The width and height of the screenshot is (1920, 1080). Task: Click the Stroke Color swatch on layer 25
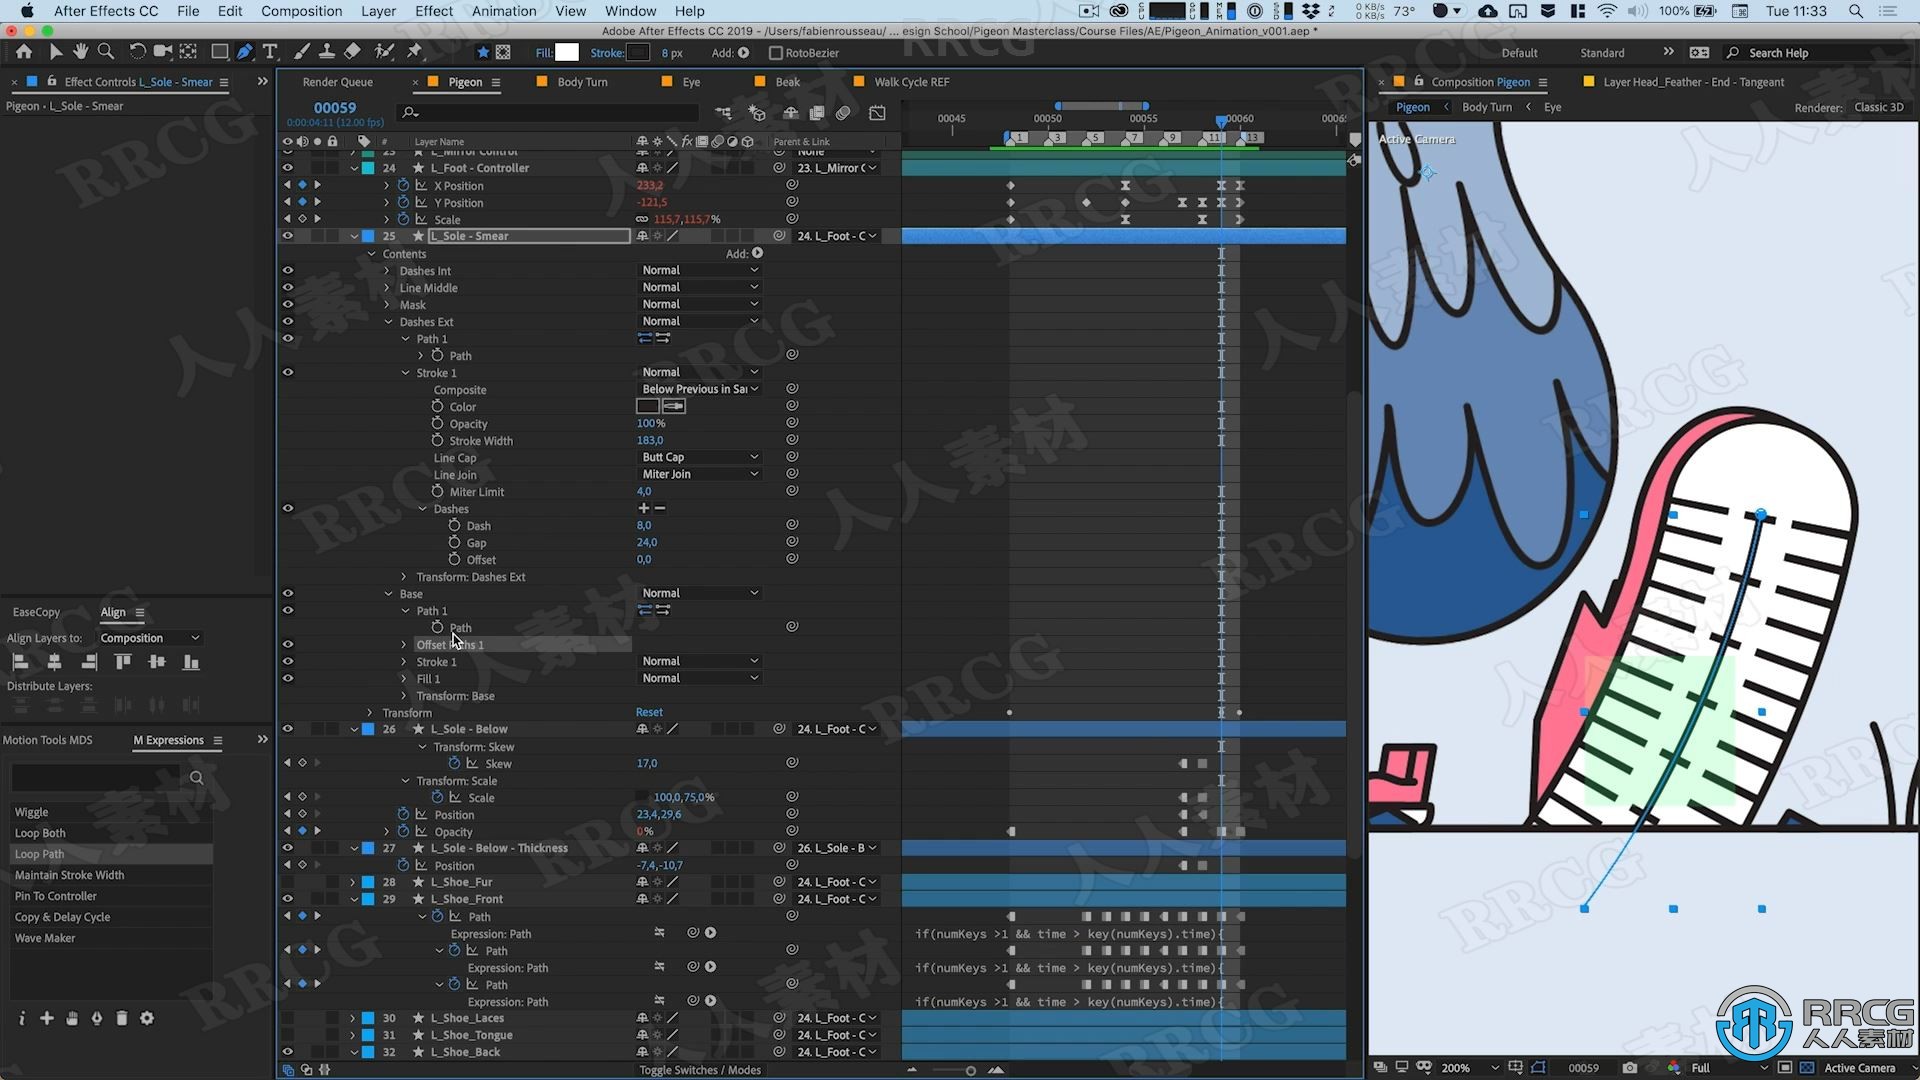point(646,405)
